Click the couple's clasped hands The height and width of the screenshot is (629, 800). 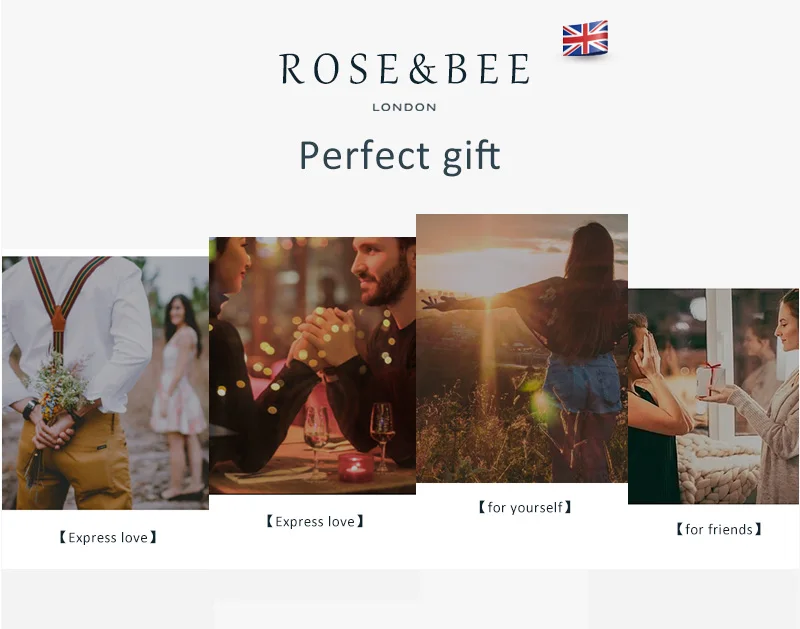click(323, 337)
